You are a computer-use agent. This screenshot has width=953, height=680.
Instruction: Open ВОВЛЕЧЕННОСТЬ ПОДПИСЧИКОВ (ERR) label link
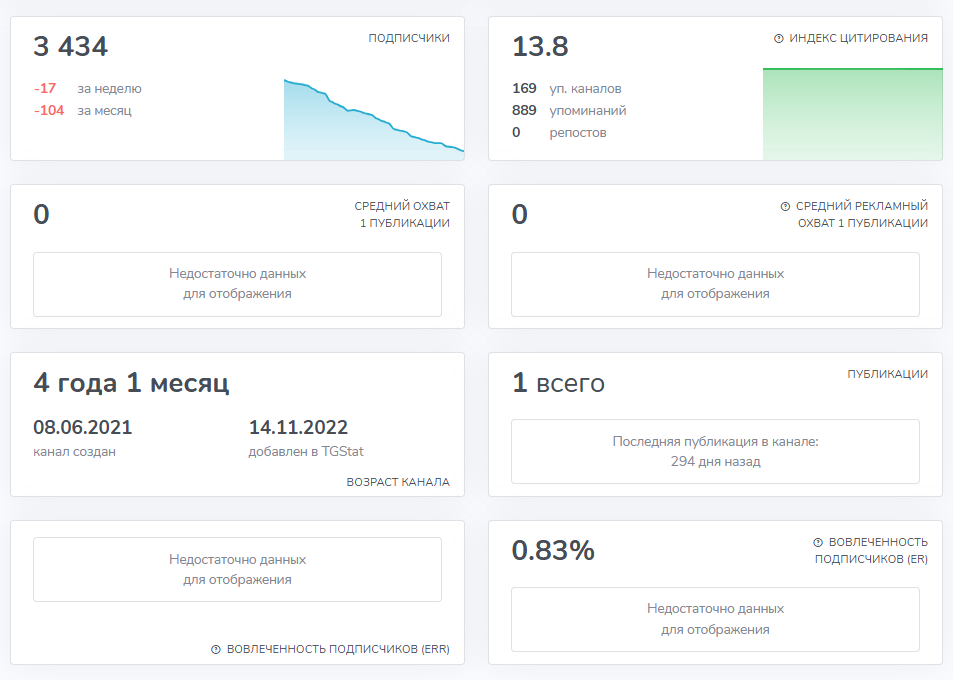pyautogui.click(x=338, y=649)
